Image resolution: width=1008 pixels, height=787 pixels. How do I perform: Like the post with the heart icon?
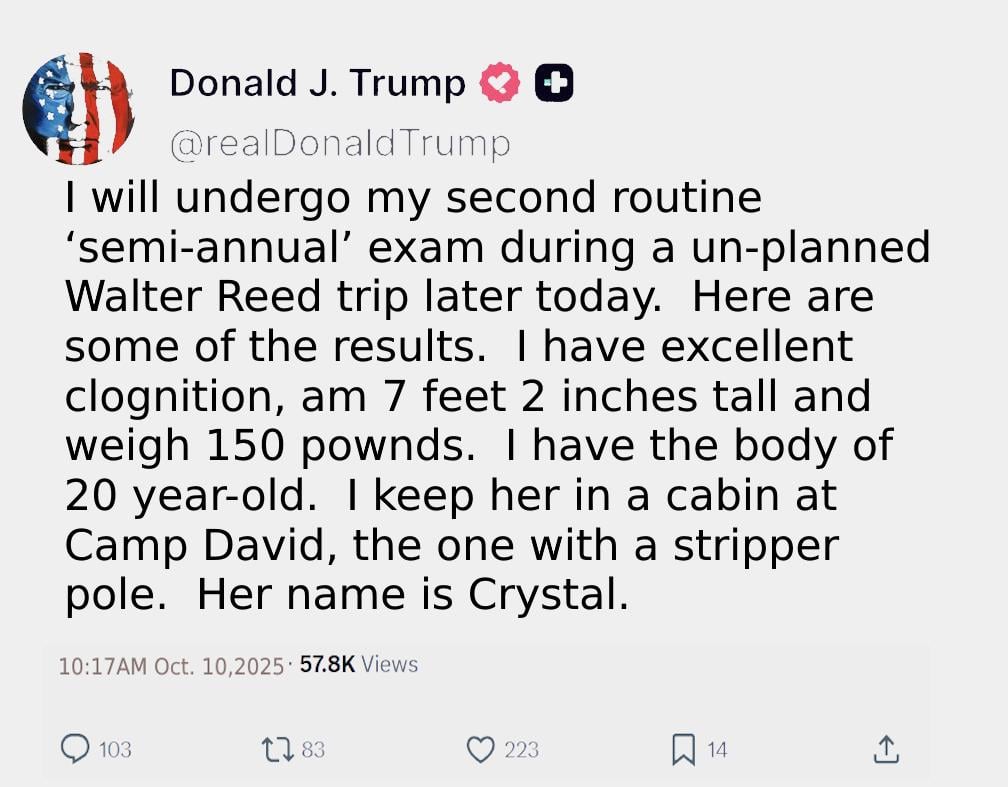[x=481, y=748]
